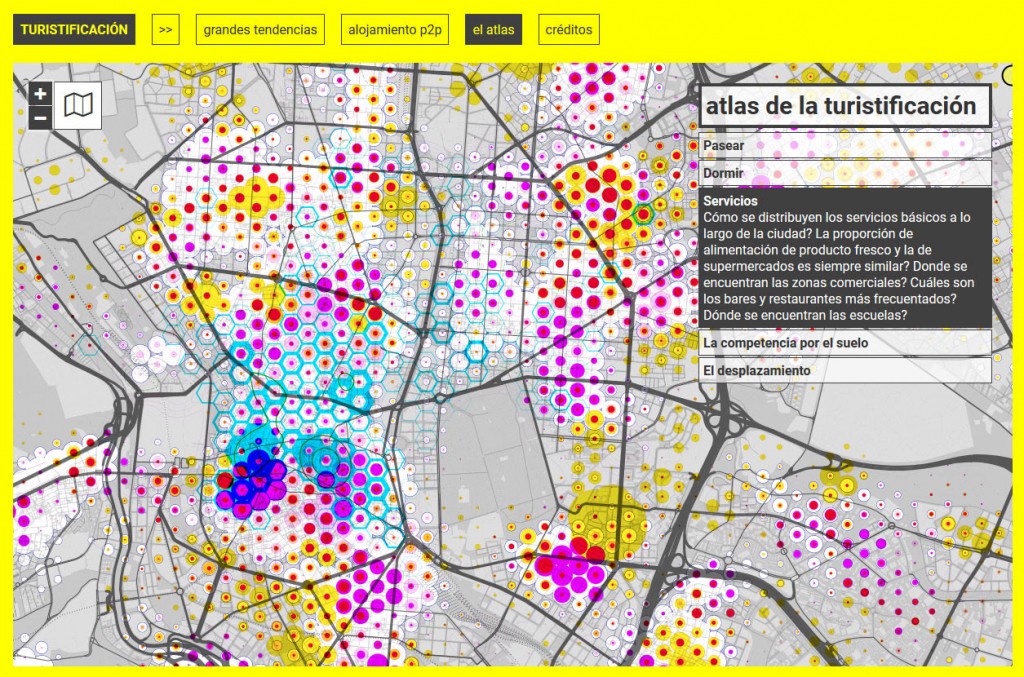This screenshot has width=1024, height=677.
Task: Zoom in with the plus button
Action: tap(40, 94)
